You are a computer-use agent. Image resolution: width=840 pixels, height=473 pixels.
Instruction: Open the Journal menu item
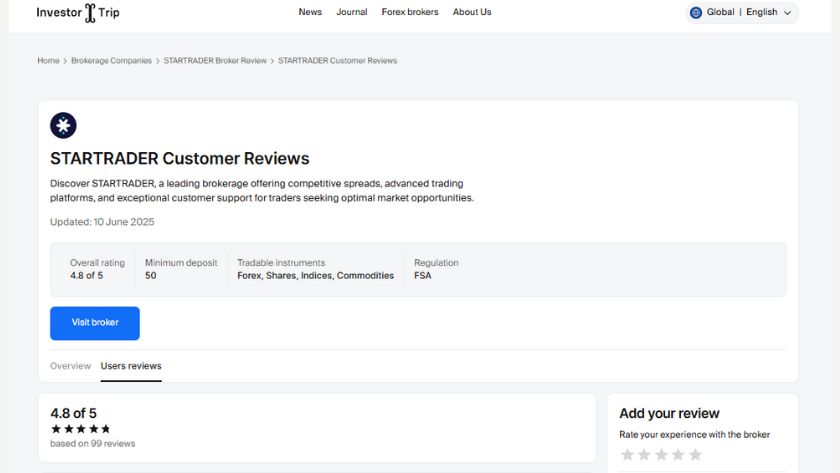pyautogui.click(x=351, y=12)
